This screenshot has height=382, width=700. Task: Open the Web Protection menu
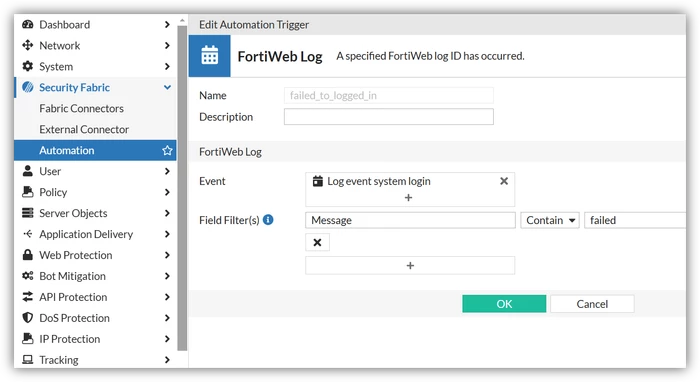pos(76,255)
